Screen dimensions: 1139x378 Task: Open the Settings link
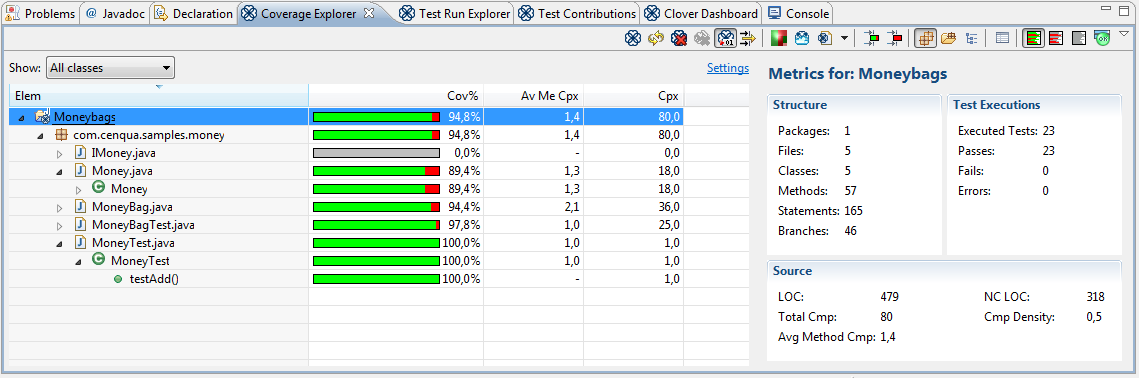(x=728, y=68)
